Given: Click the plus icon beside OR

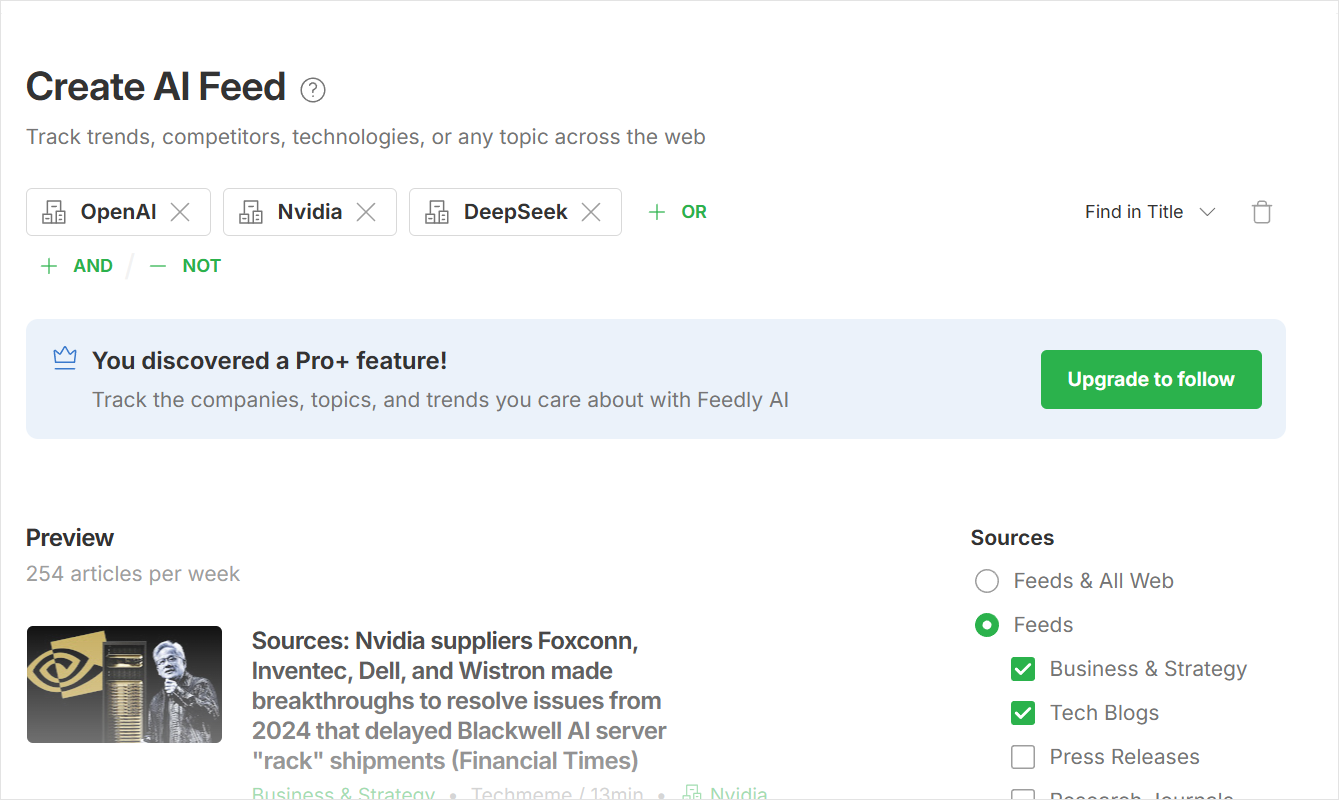Looking at the screenshot, I should pos(656,212).
